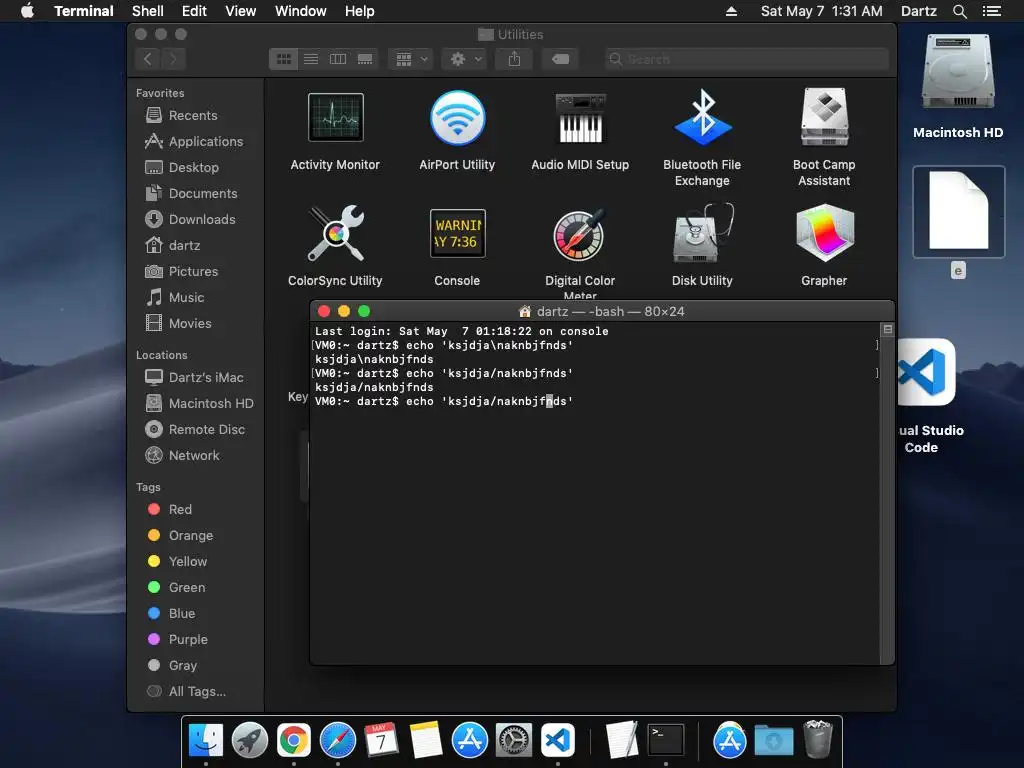Click the Finder Share button
This screenshot has width=1024, height=768.
515,59
